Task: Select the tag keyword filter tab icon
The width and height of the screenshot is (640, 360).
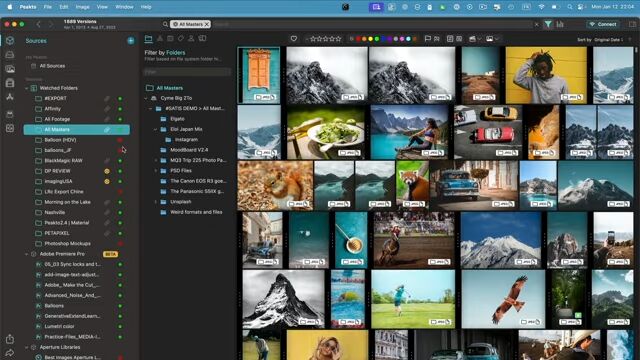Action: click(180, 38)
